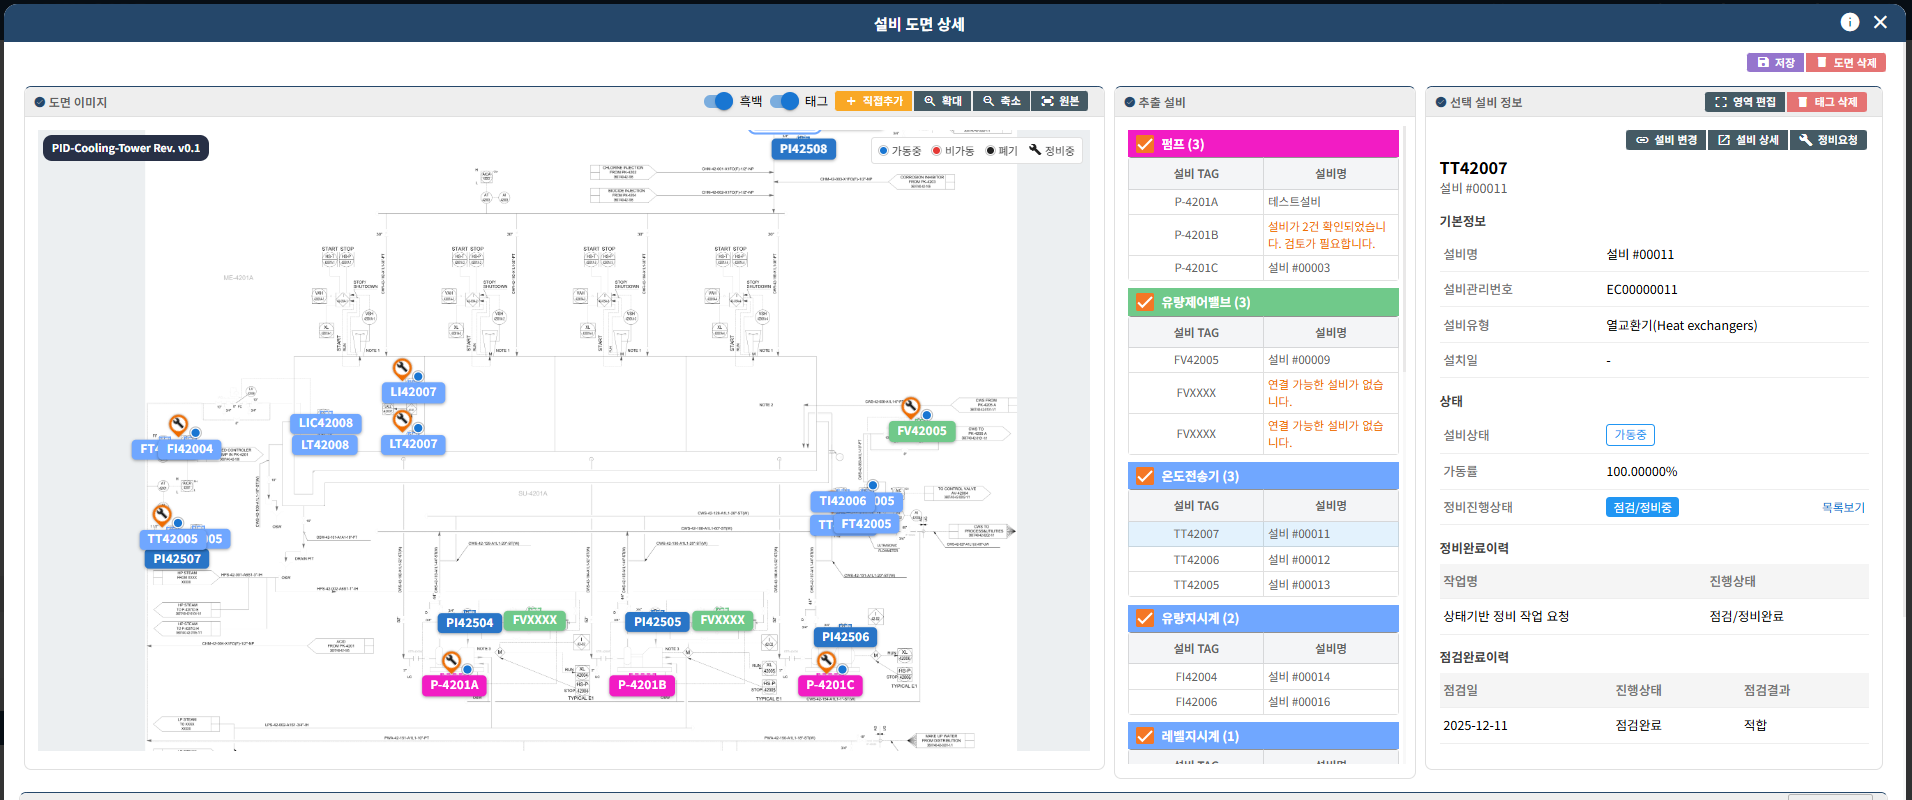Select the PI42504 tag on the drawing
The image size is (1912, 800).
tap(470, 622)
